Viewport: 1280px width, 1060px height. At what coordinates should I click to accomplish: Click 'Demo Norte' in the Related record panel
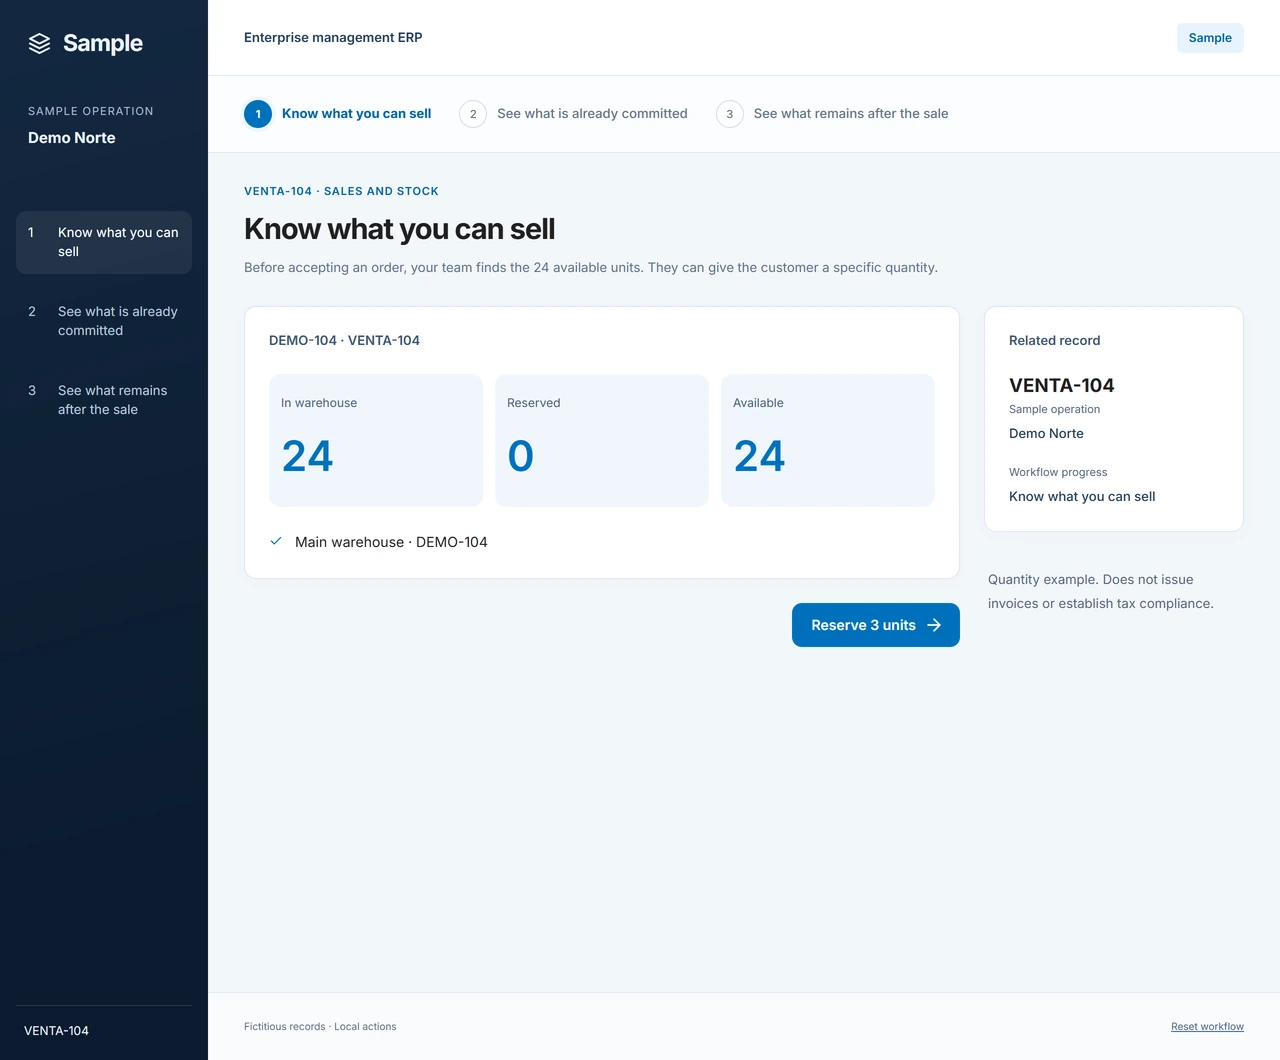[1046, 434]
